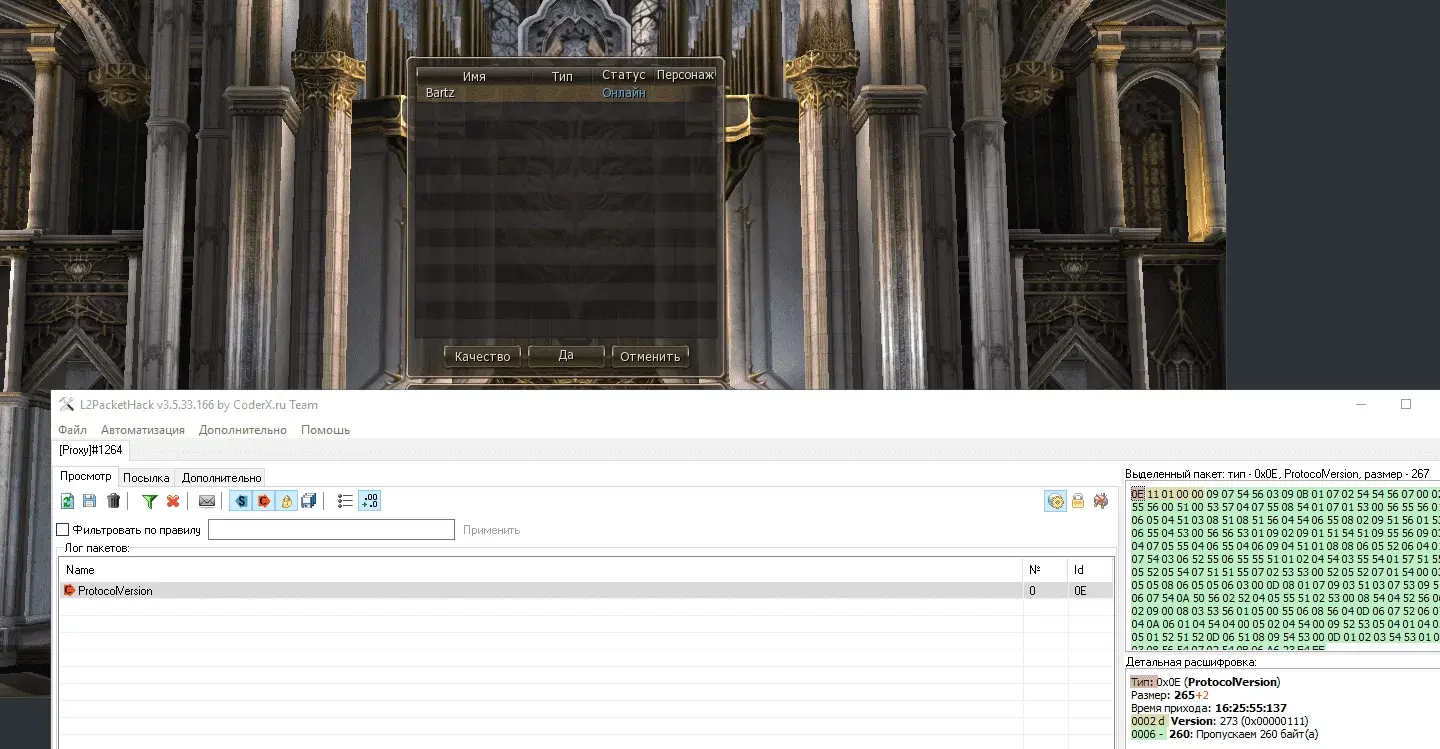Click the 'Персонаж' column header in server list
Screen dimensions: 1440x749
pyautogui.click(x=686, y=76)
